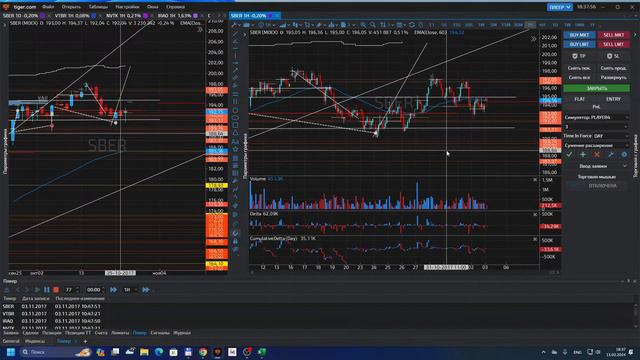The width and height of the screenshot is (640, 360).
Task: Expand the double-chevron panel on SBER 1H chart
Action: 533,39
